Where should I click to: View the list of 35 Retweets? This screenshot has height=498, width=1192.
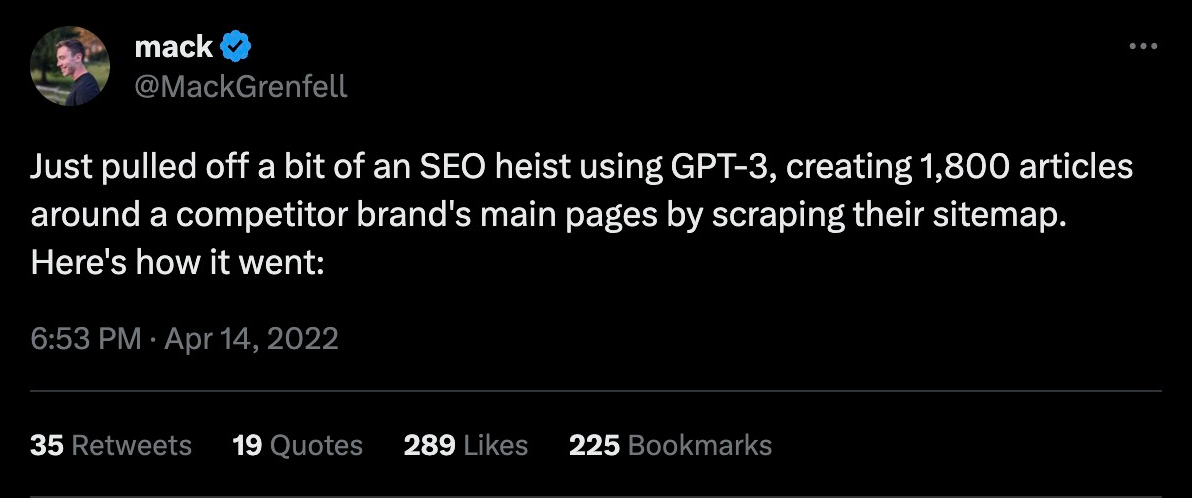click(x=110, y=445)
